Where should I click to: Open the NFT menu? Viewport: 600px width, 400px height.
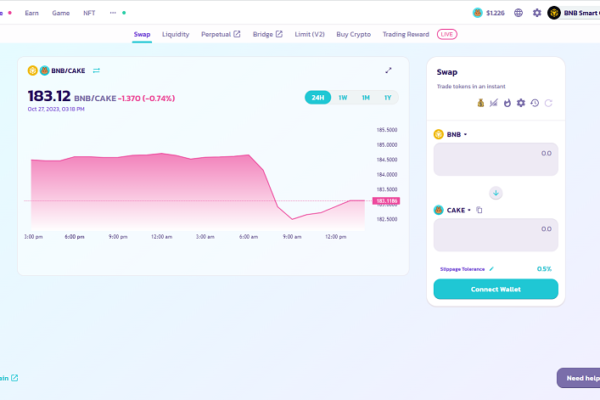pyautogui.click(x=89, y=13)
